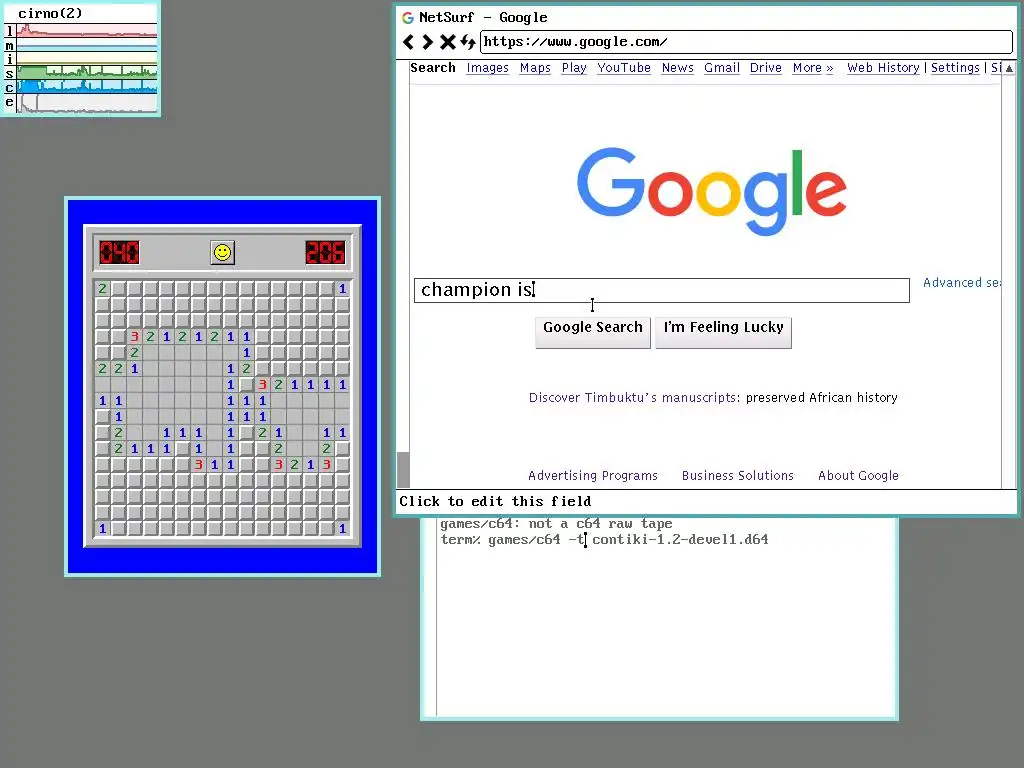The width and height of the screenshot is (1024, 768).
Task: Open the Business Solutions link
Action: coord(738,476)
